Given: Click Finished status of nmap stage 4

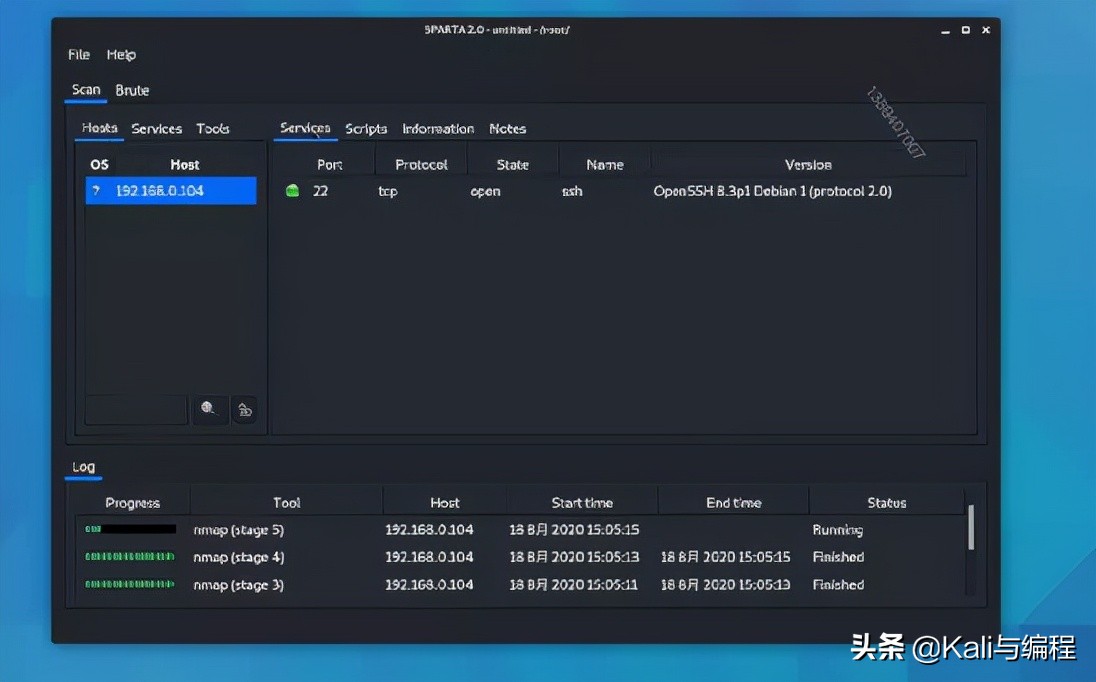Looking at the screenshot, I should (x=838, y=557).
